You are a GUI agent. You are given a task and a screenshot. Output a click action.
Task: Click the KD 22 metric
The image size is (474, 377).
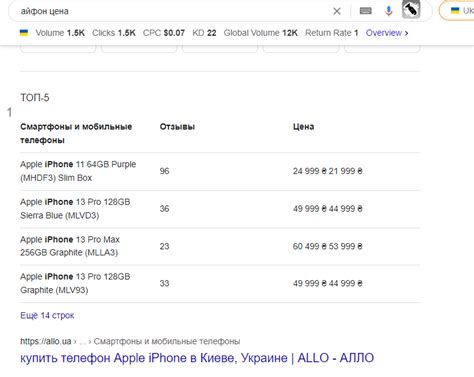click(x=204, y=33)
